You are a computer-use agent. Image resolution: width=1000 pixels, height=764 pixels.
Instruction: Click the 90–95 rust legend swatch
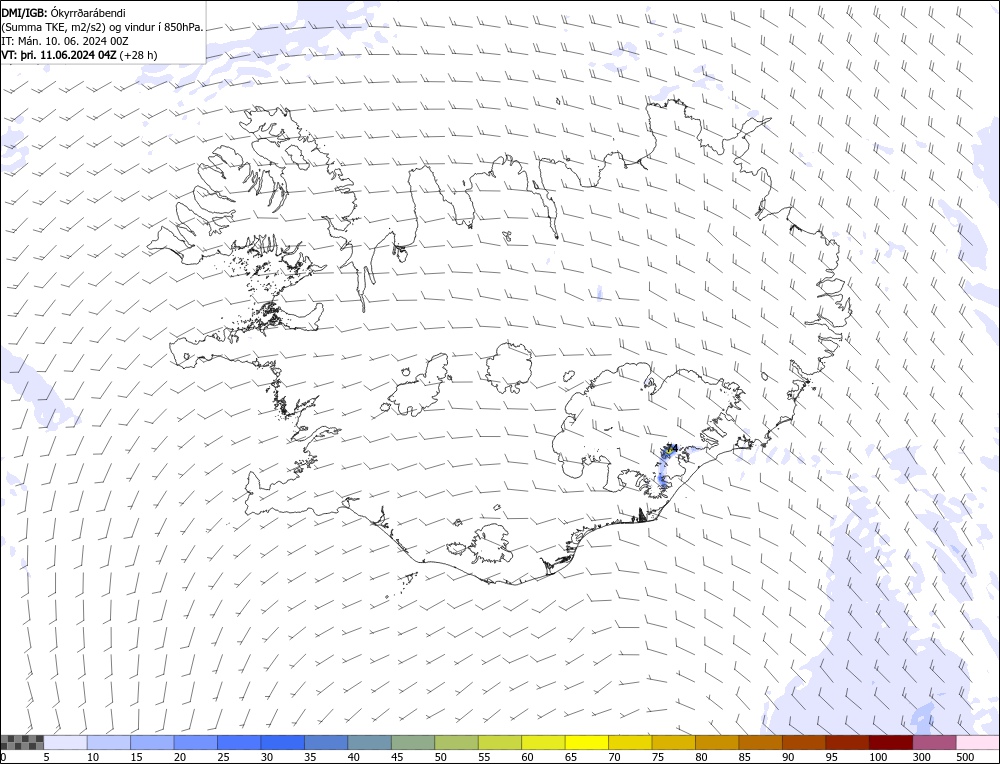804,742
